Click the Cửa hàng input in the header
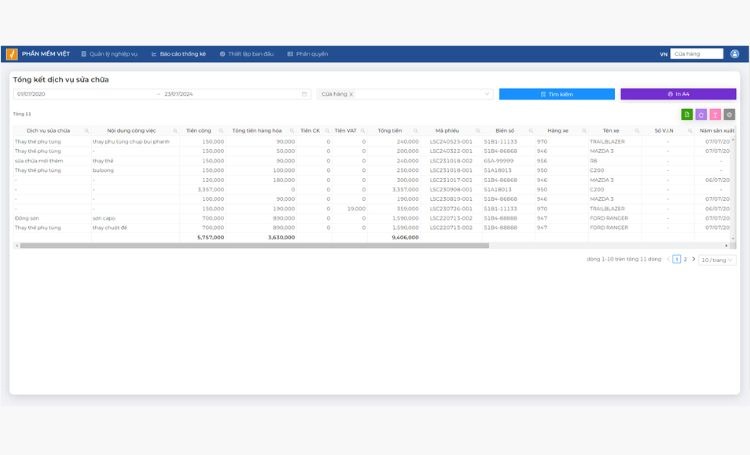 696,54
